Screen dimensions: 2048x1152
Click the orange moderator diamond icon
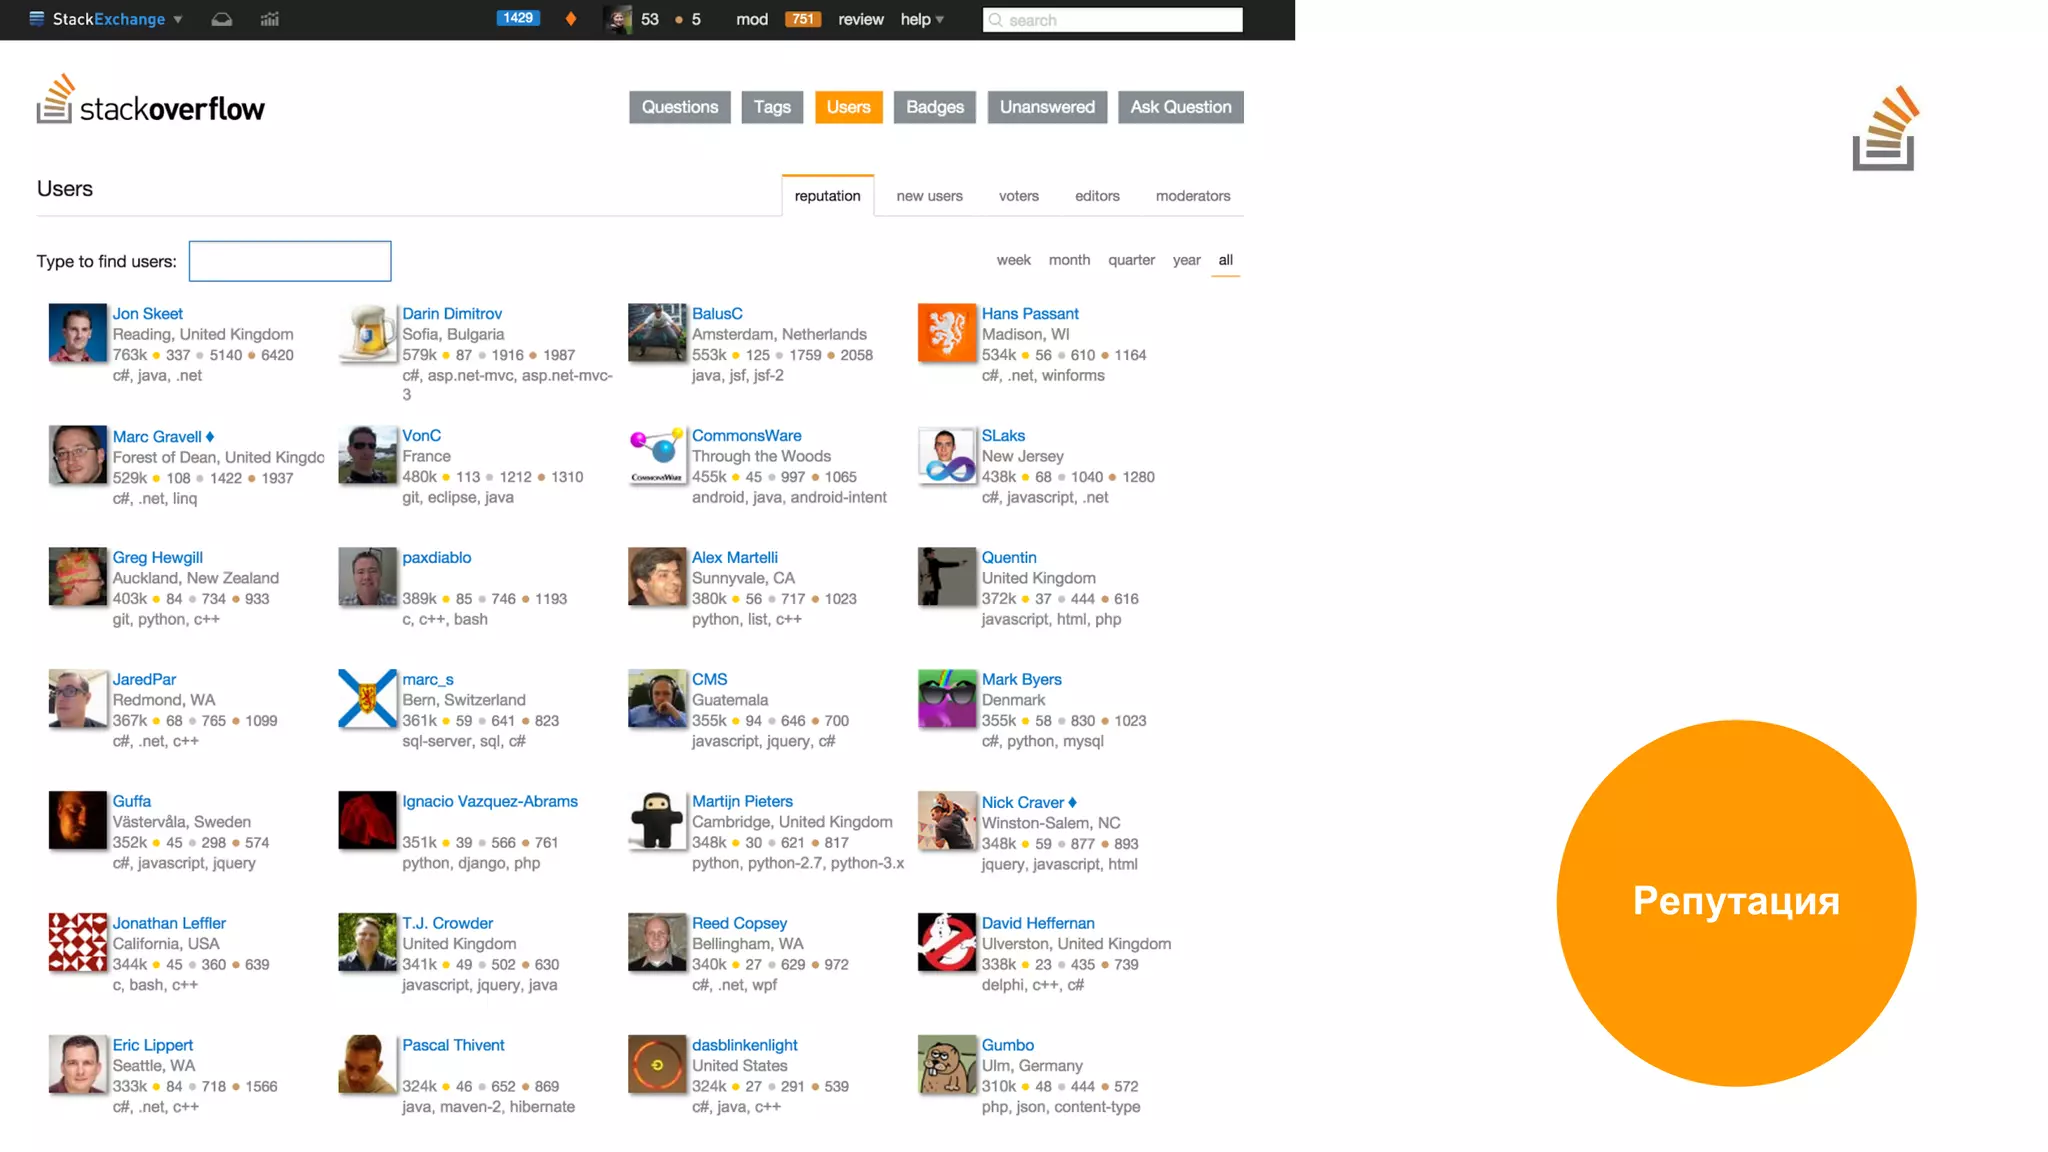tap(571, 19)
